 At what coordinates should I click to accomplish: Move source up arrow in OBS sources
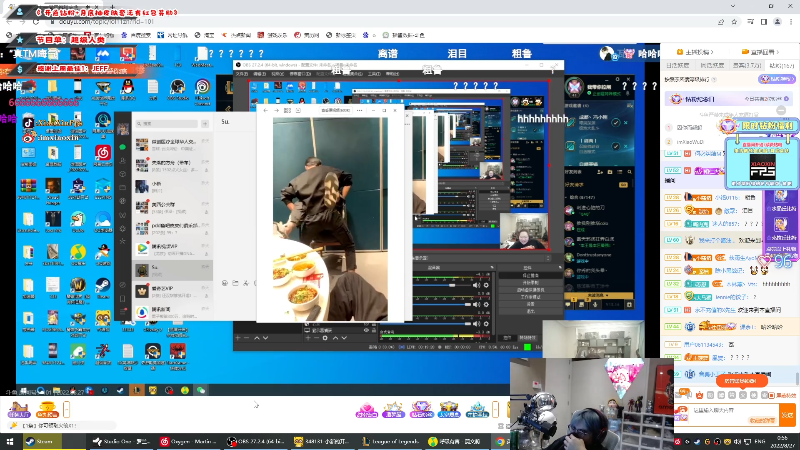pyautogui.click(x=335, y=338)
